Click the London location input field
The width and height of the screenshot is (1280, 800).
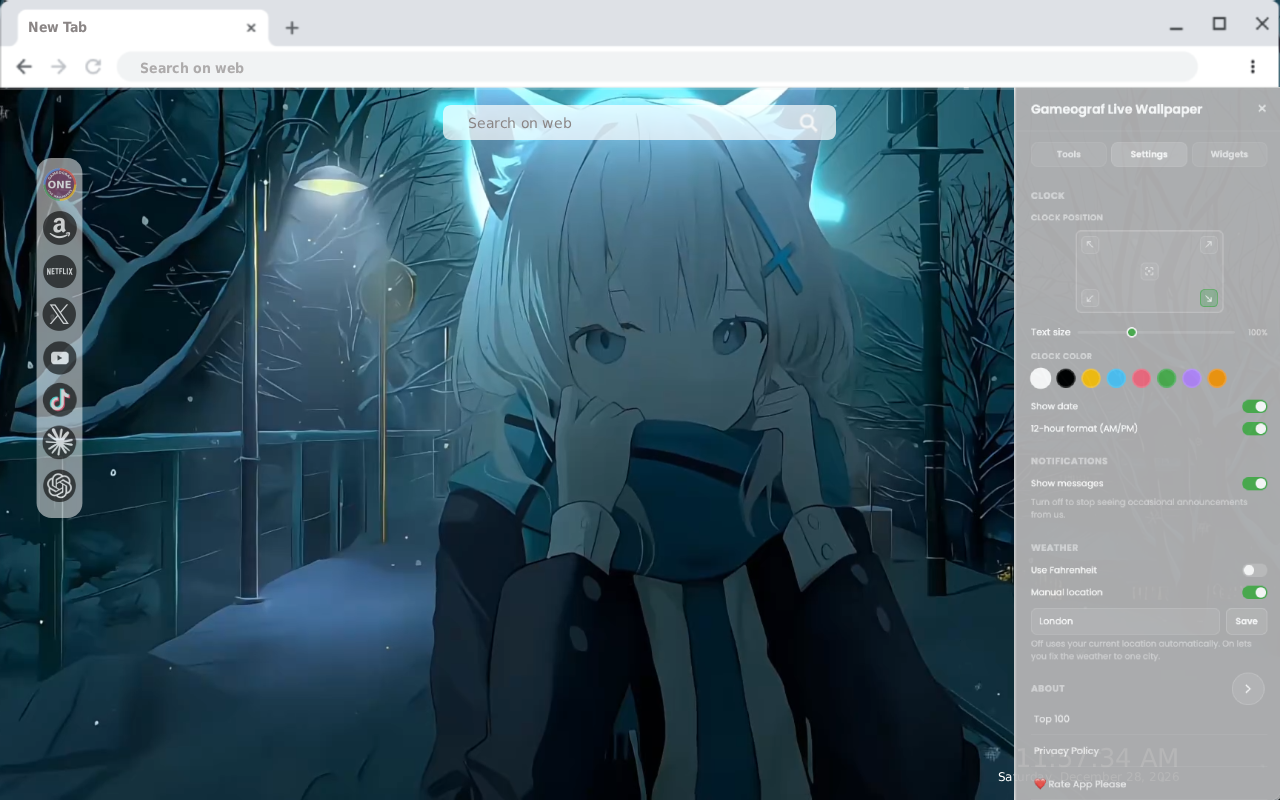[x=1125, y=621]
